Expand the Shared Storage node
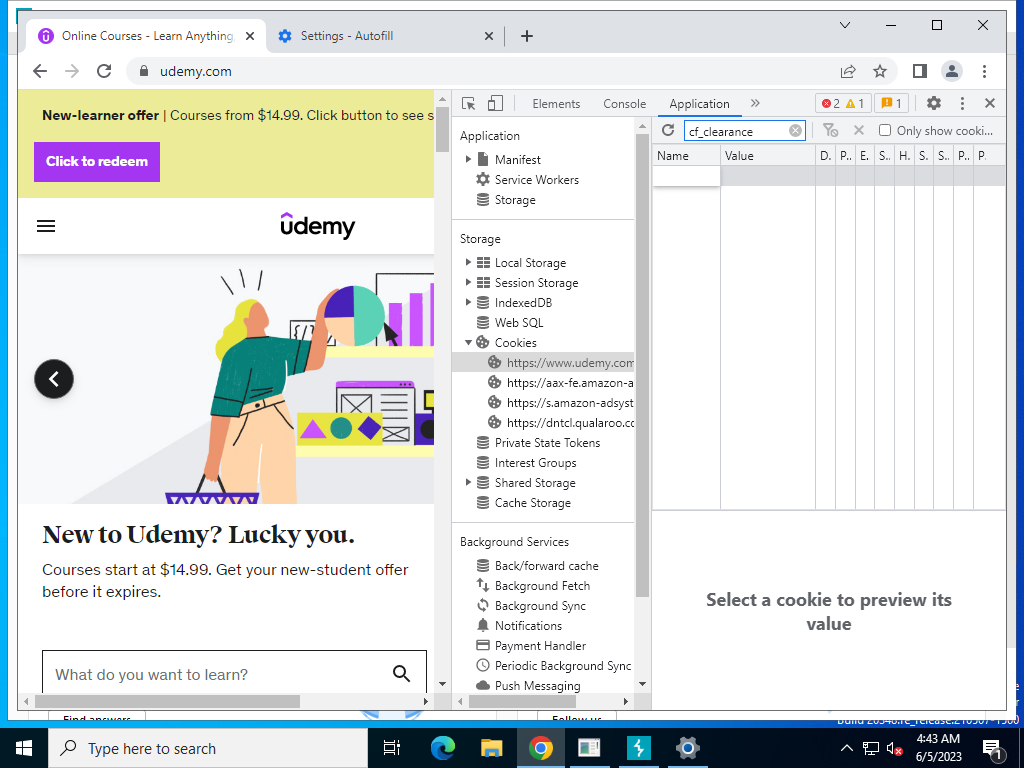1024x768 pixels. 468,483
